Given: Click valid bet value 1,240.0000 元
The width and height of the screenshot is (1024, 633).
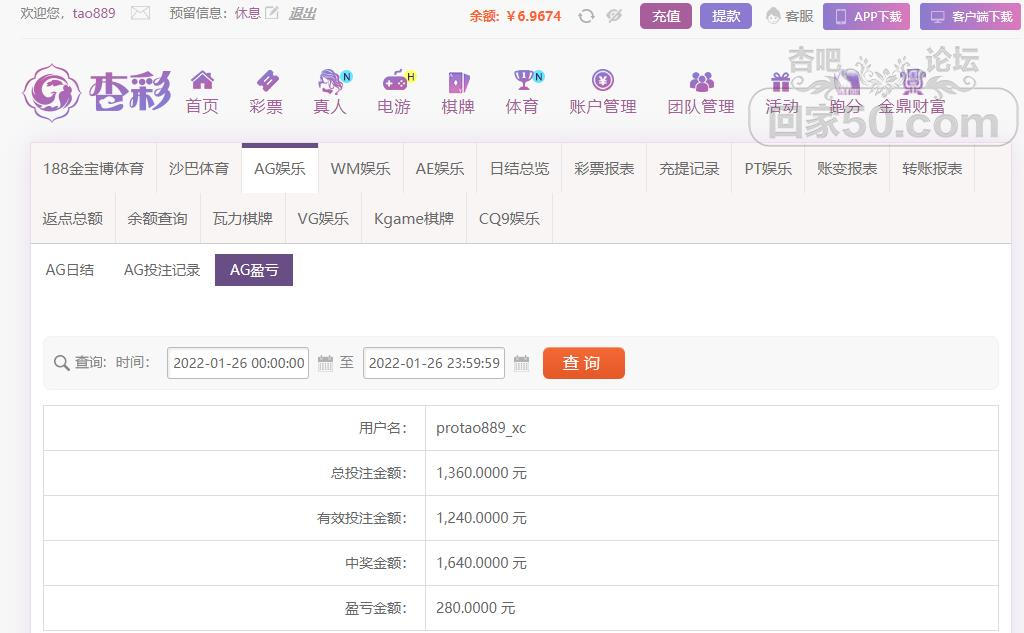Looking at the screenshot, I should click(x=481, y=518).
